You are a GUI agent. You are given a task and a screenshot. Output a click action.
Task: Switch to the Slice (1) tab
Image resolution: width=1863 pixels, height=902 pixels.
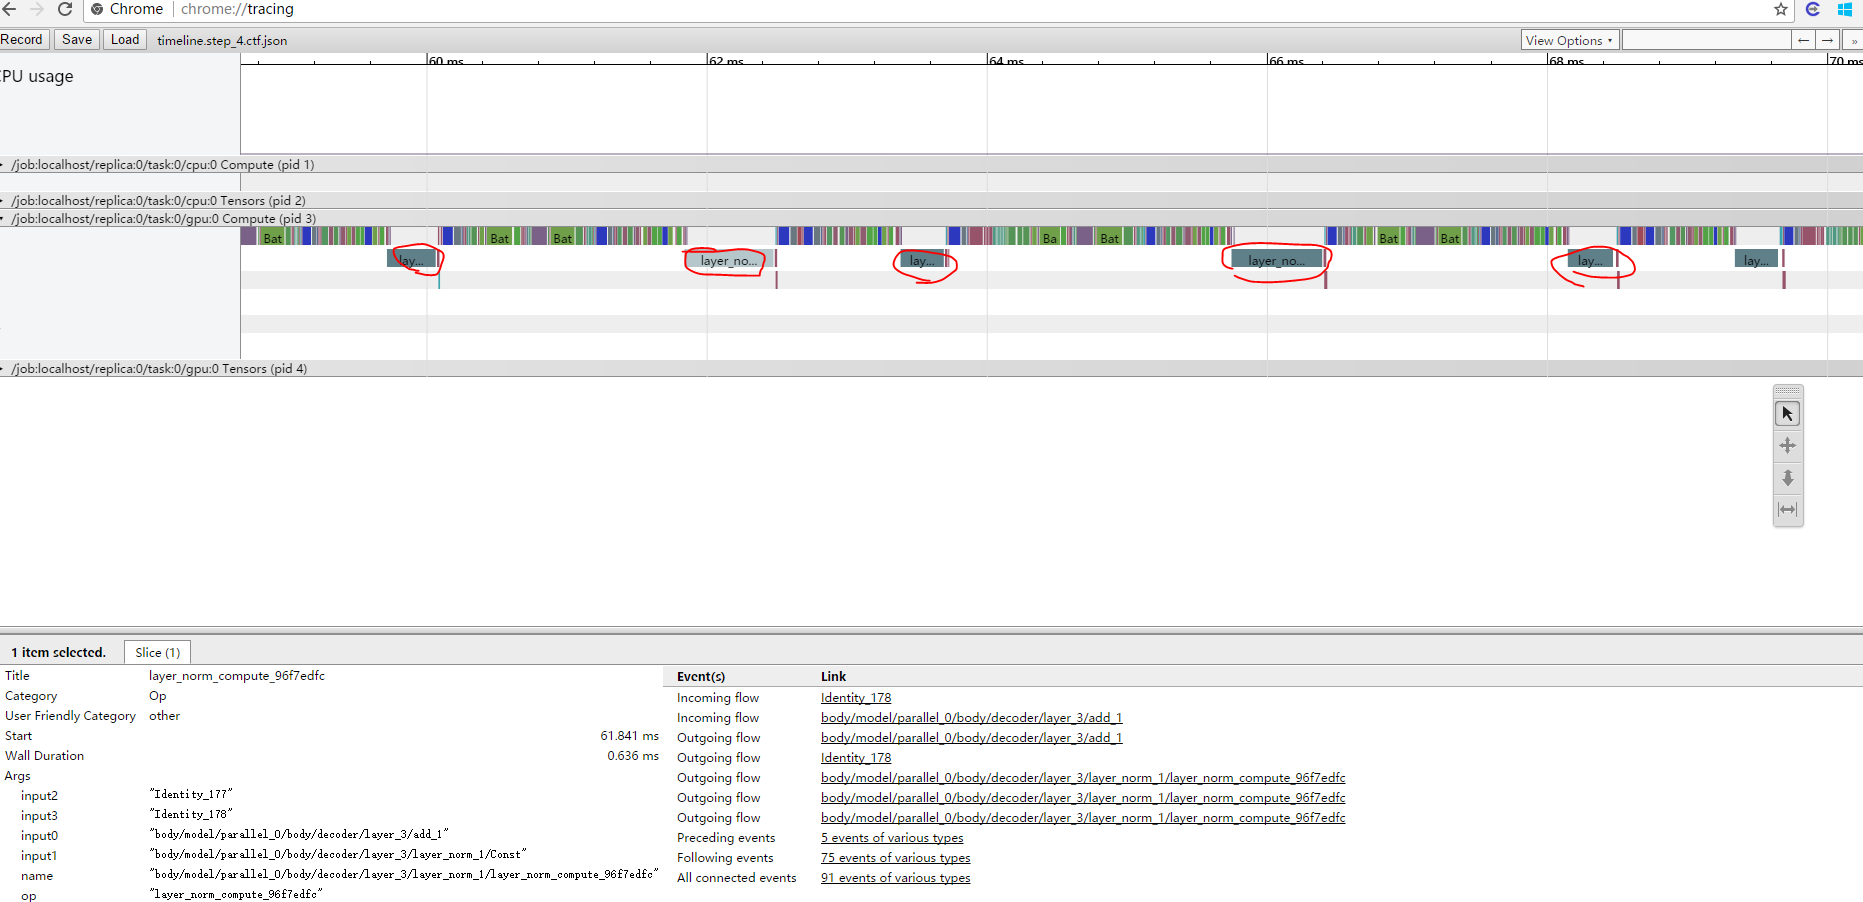[157, 651]
